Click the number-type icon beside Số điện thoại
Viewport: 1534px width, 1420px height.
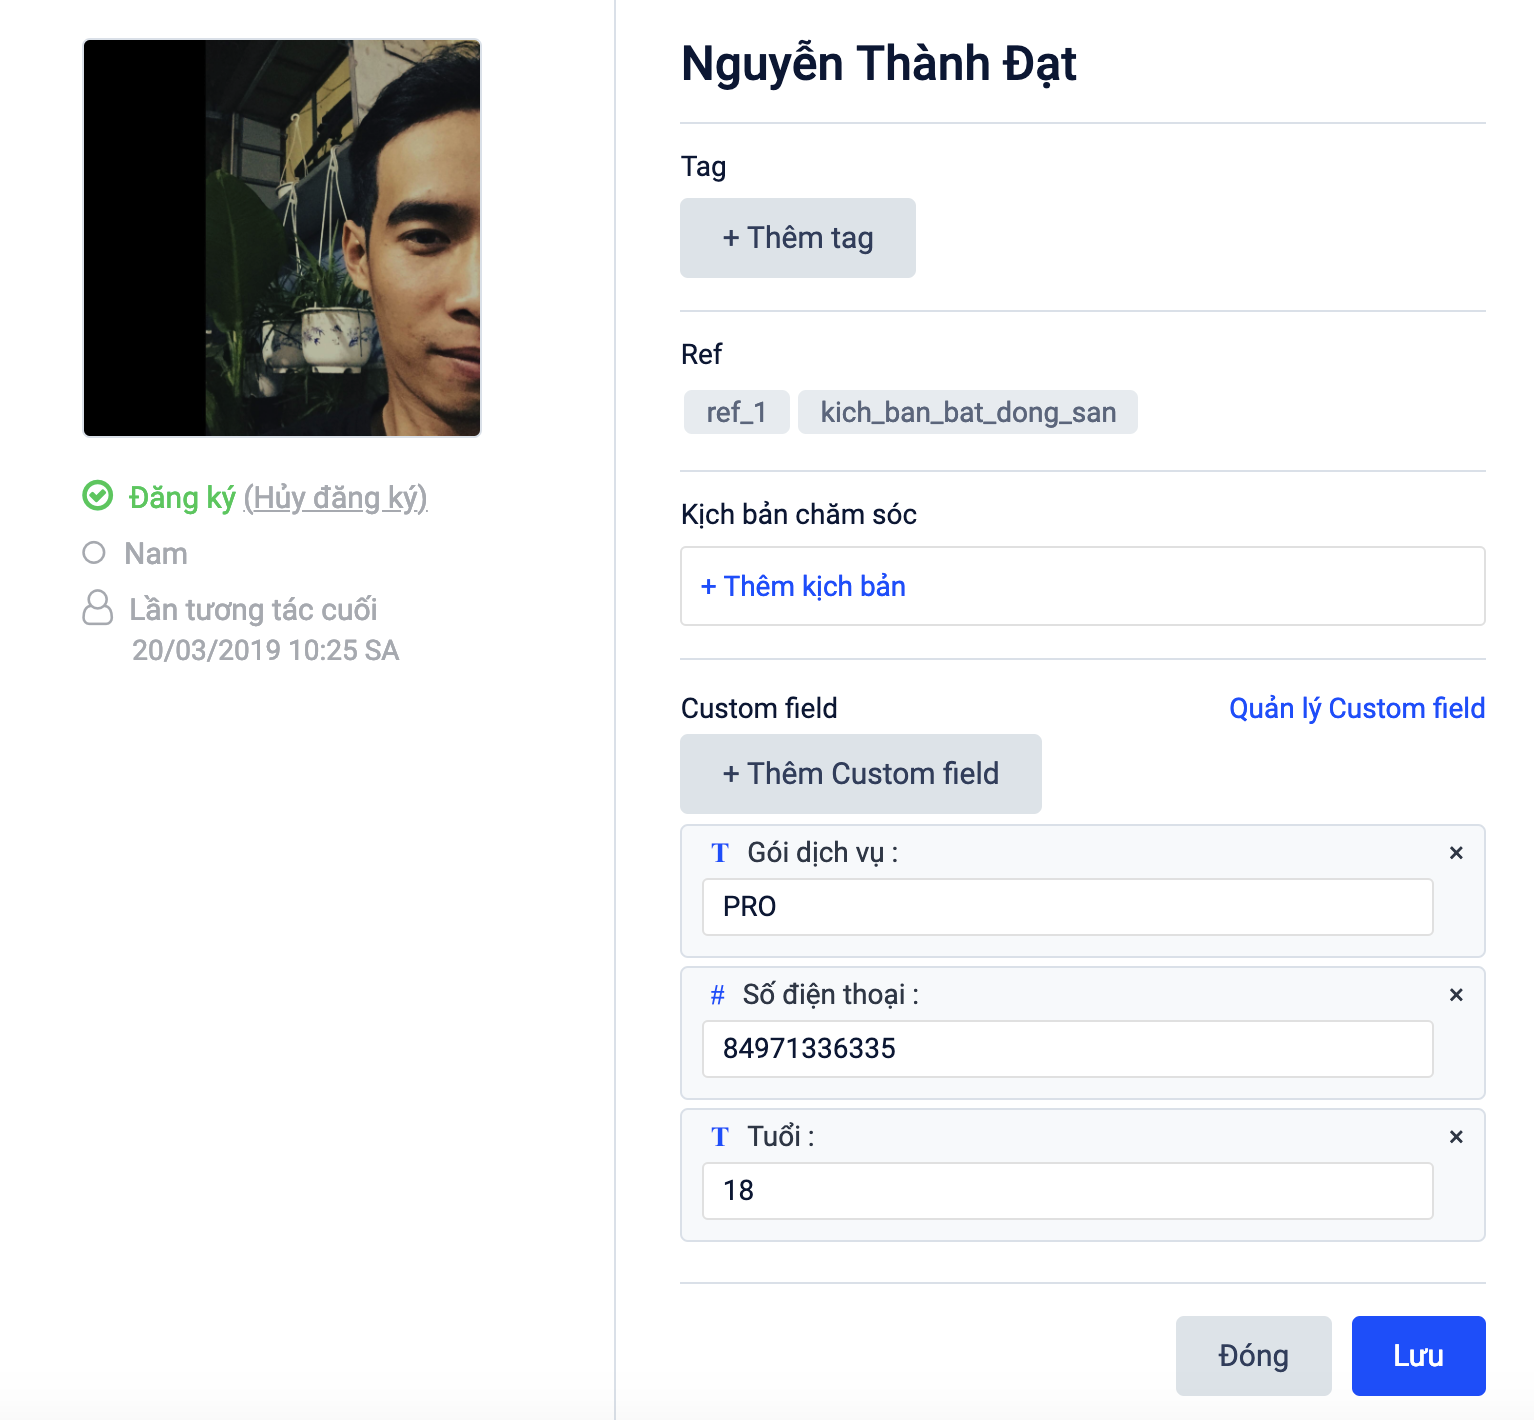pos(717,995)
